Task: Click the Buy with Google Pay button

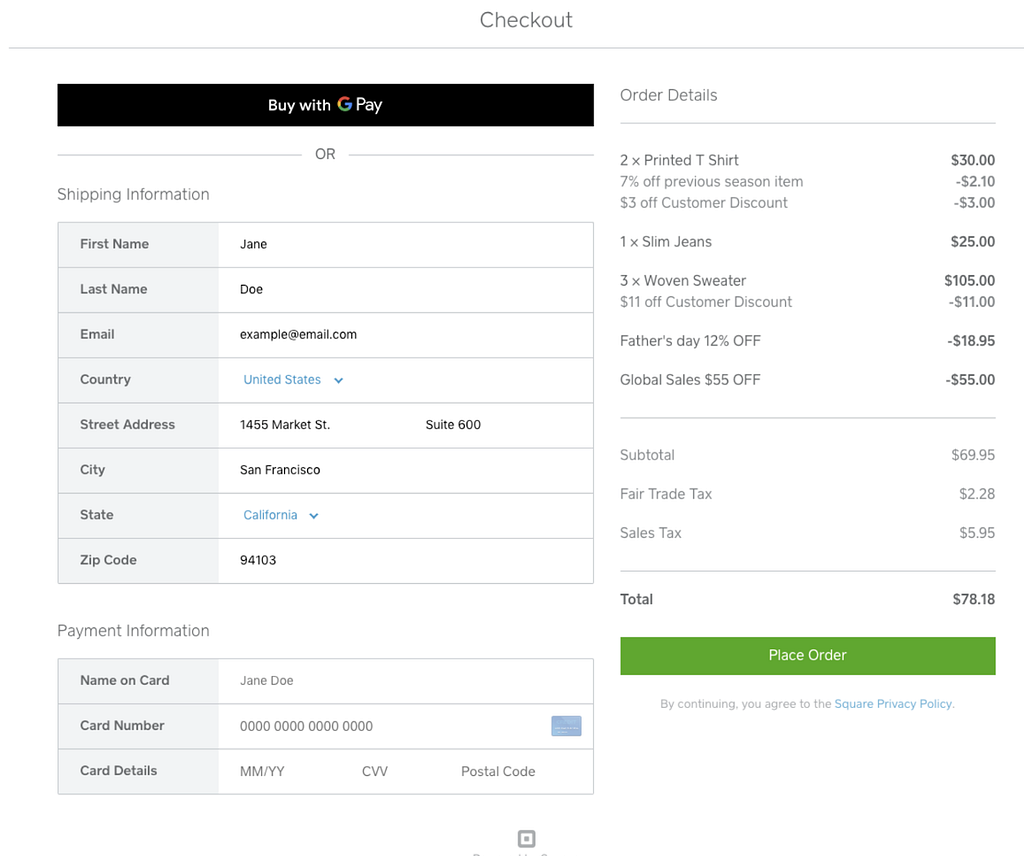Action: (325, 104)
